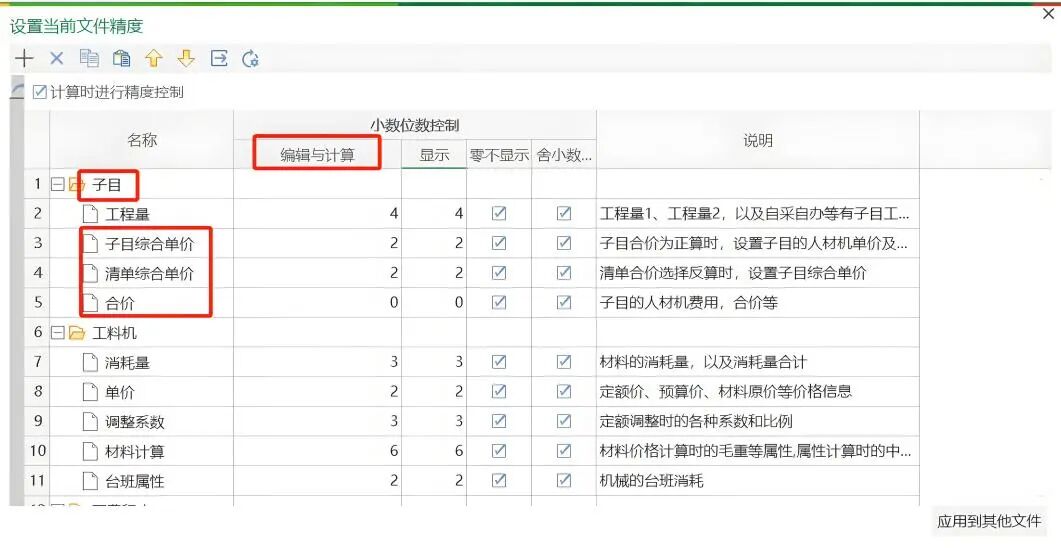
Task: Click the 应用到其他文件 button
Action: tap(989, 521)
